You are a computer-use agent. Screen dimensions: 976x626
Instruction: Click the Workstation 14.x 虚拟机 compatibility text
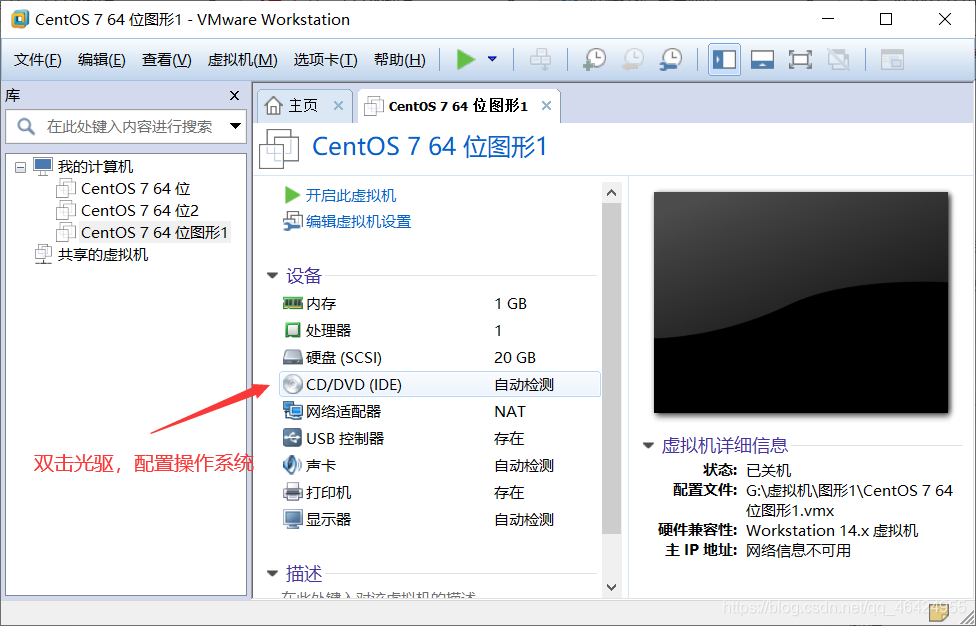832,531
